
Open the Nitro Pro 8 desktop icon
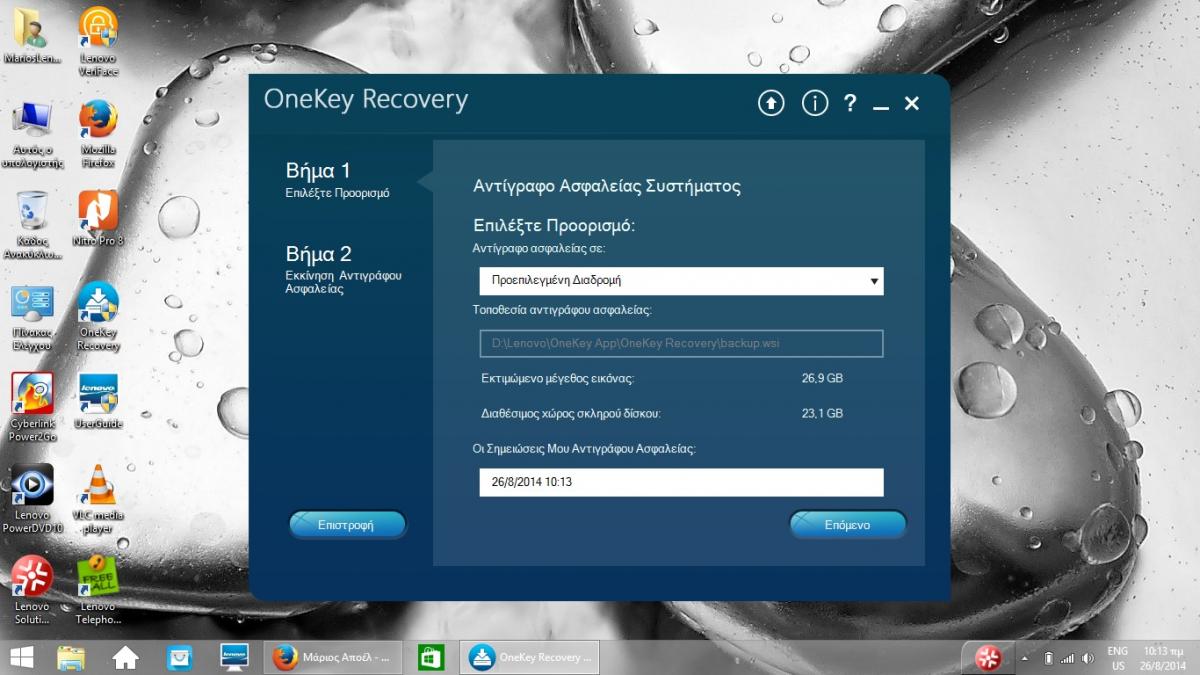click(98, 219)
